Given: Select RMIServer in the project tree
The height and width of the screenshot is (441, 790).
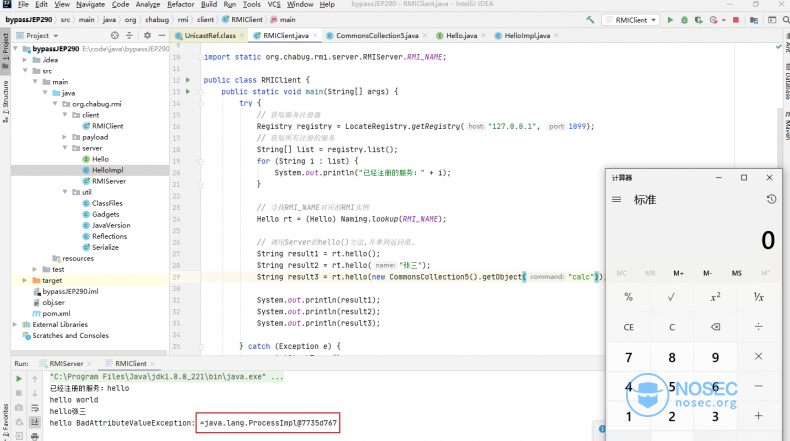Looking at the screenshot, I should (x=109, y=181).
